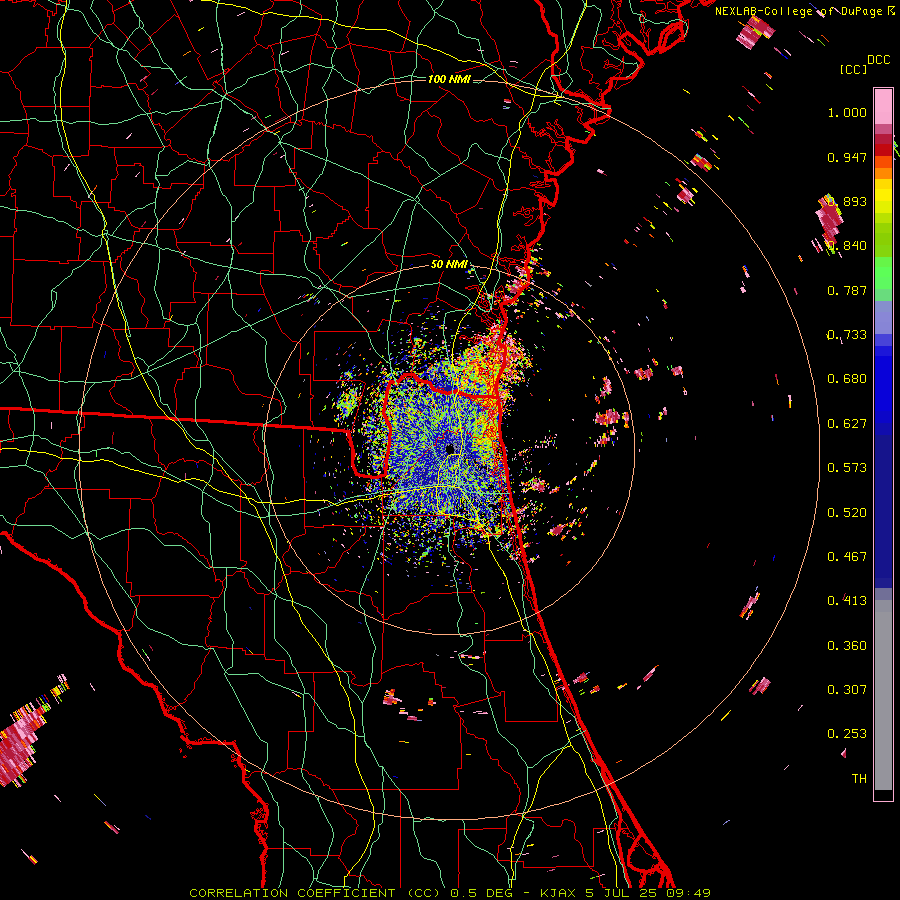Select the 0.307 legend value

[847, 690]
